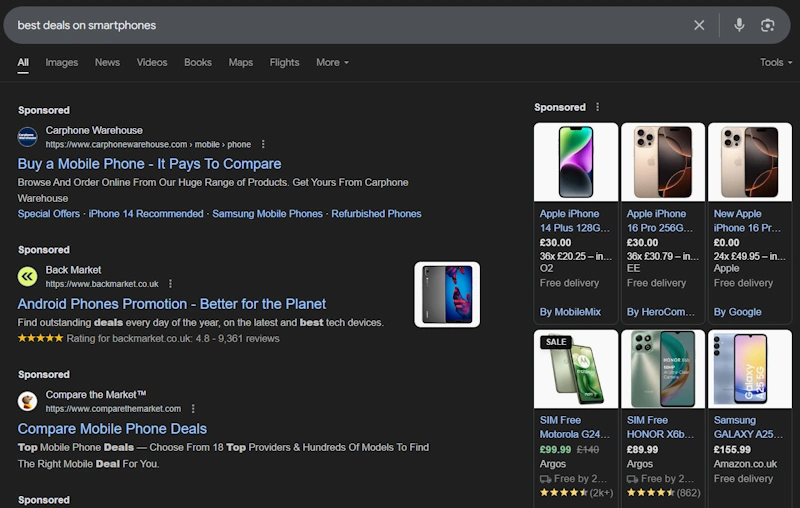This screenshot has height=508, width=800.
Task: Open the 'SIM Free Motorola G24...' title
Action: pos(574,427)
